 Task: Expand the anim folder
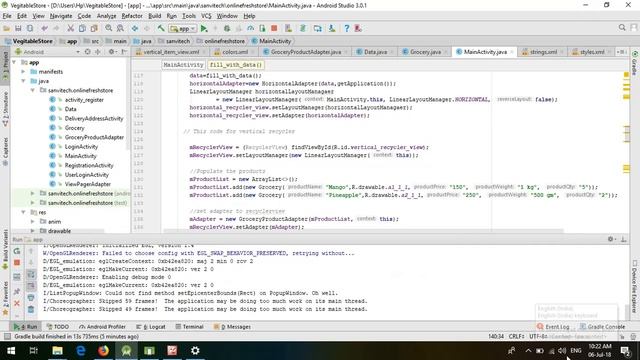33,222
